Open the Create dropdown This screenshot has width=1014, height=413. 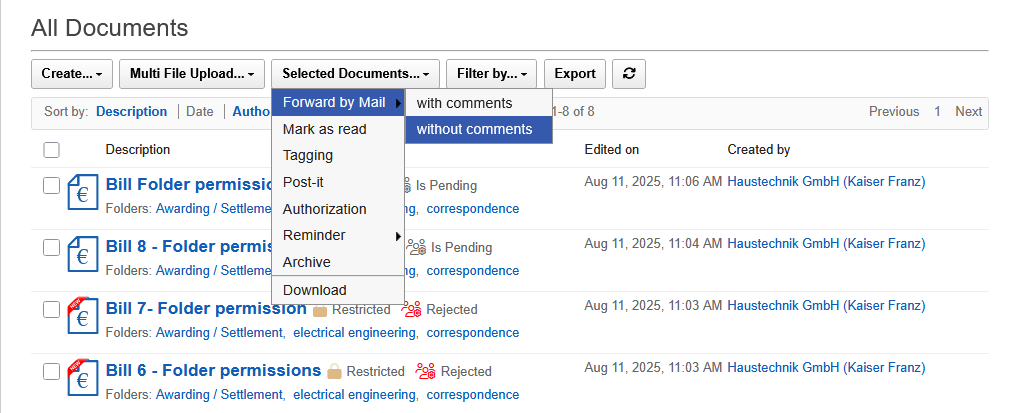72,73
